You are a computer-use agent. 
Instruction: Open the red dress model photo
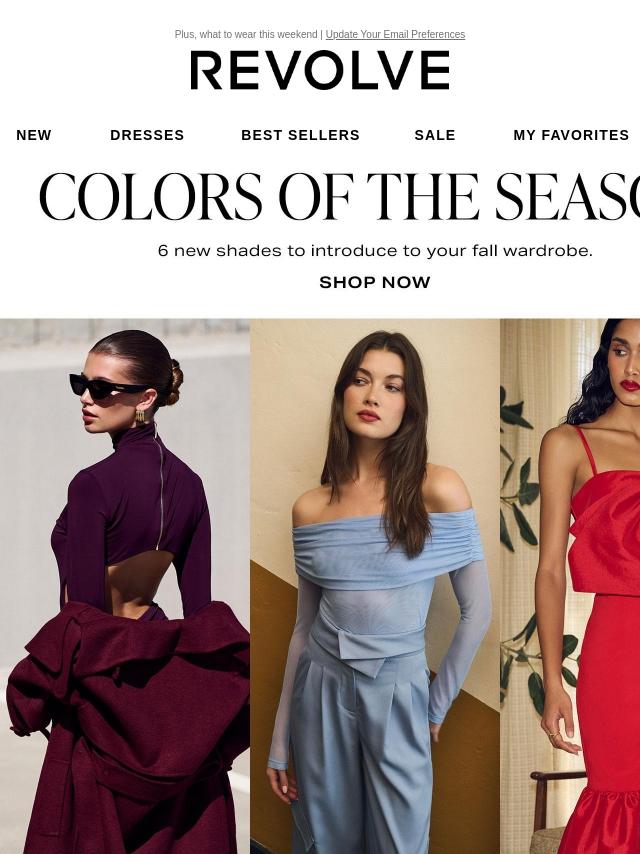coord(570,586)
